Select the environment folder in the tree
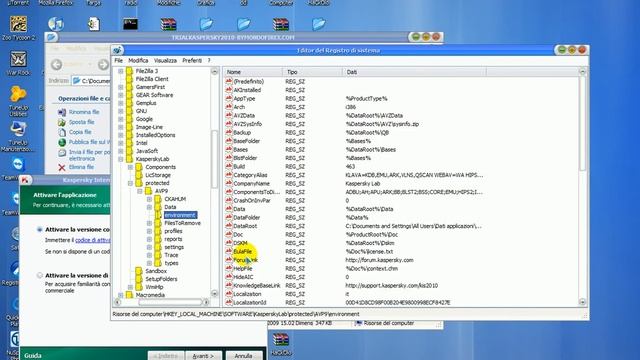 click(x=180, y=215)
